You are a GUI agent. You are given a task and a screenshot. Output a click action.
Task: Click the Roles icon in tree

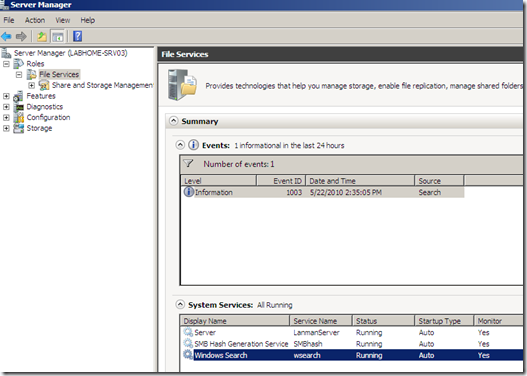tap(18, 64)
